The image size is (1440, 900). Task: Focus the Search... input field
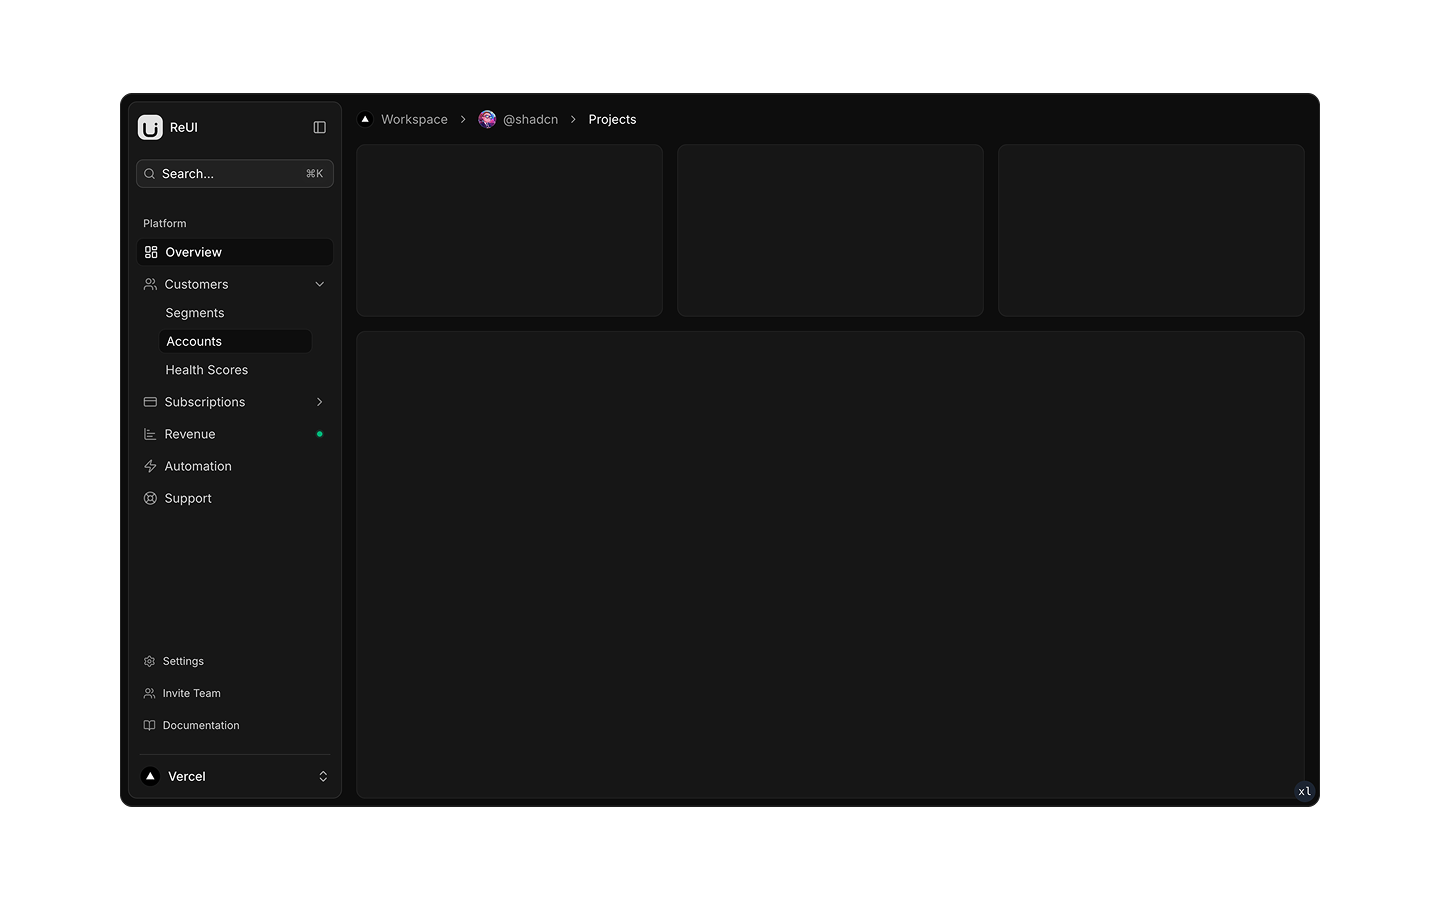tap(235, 174)
